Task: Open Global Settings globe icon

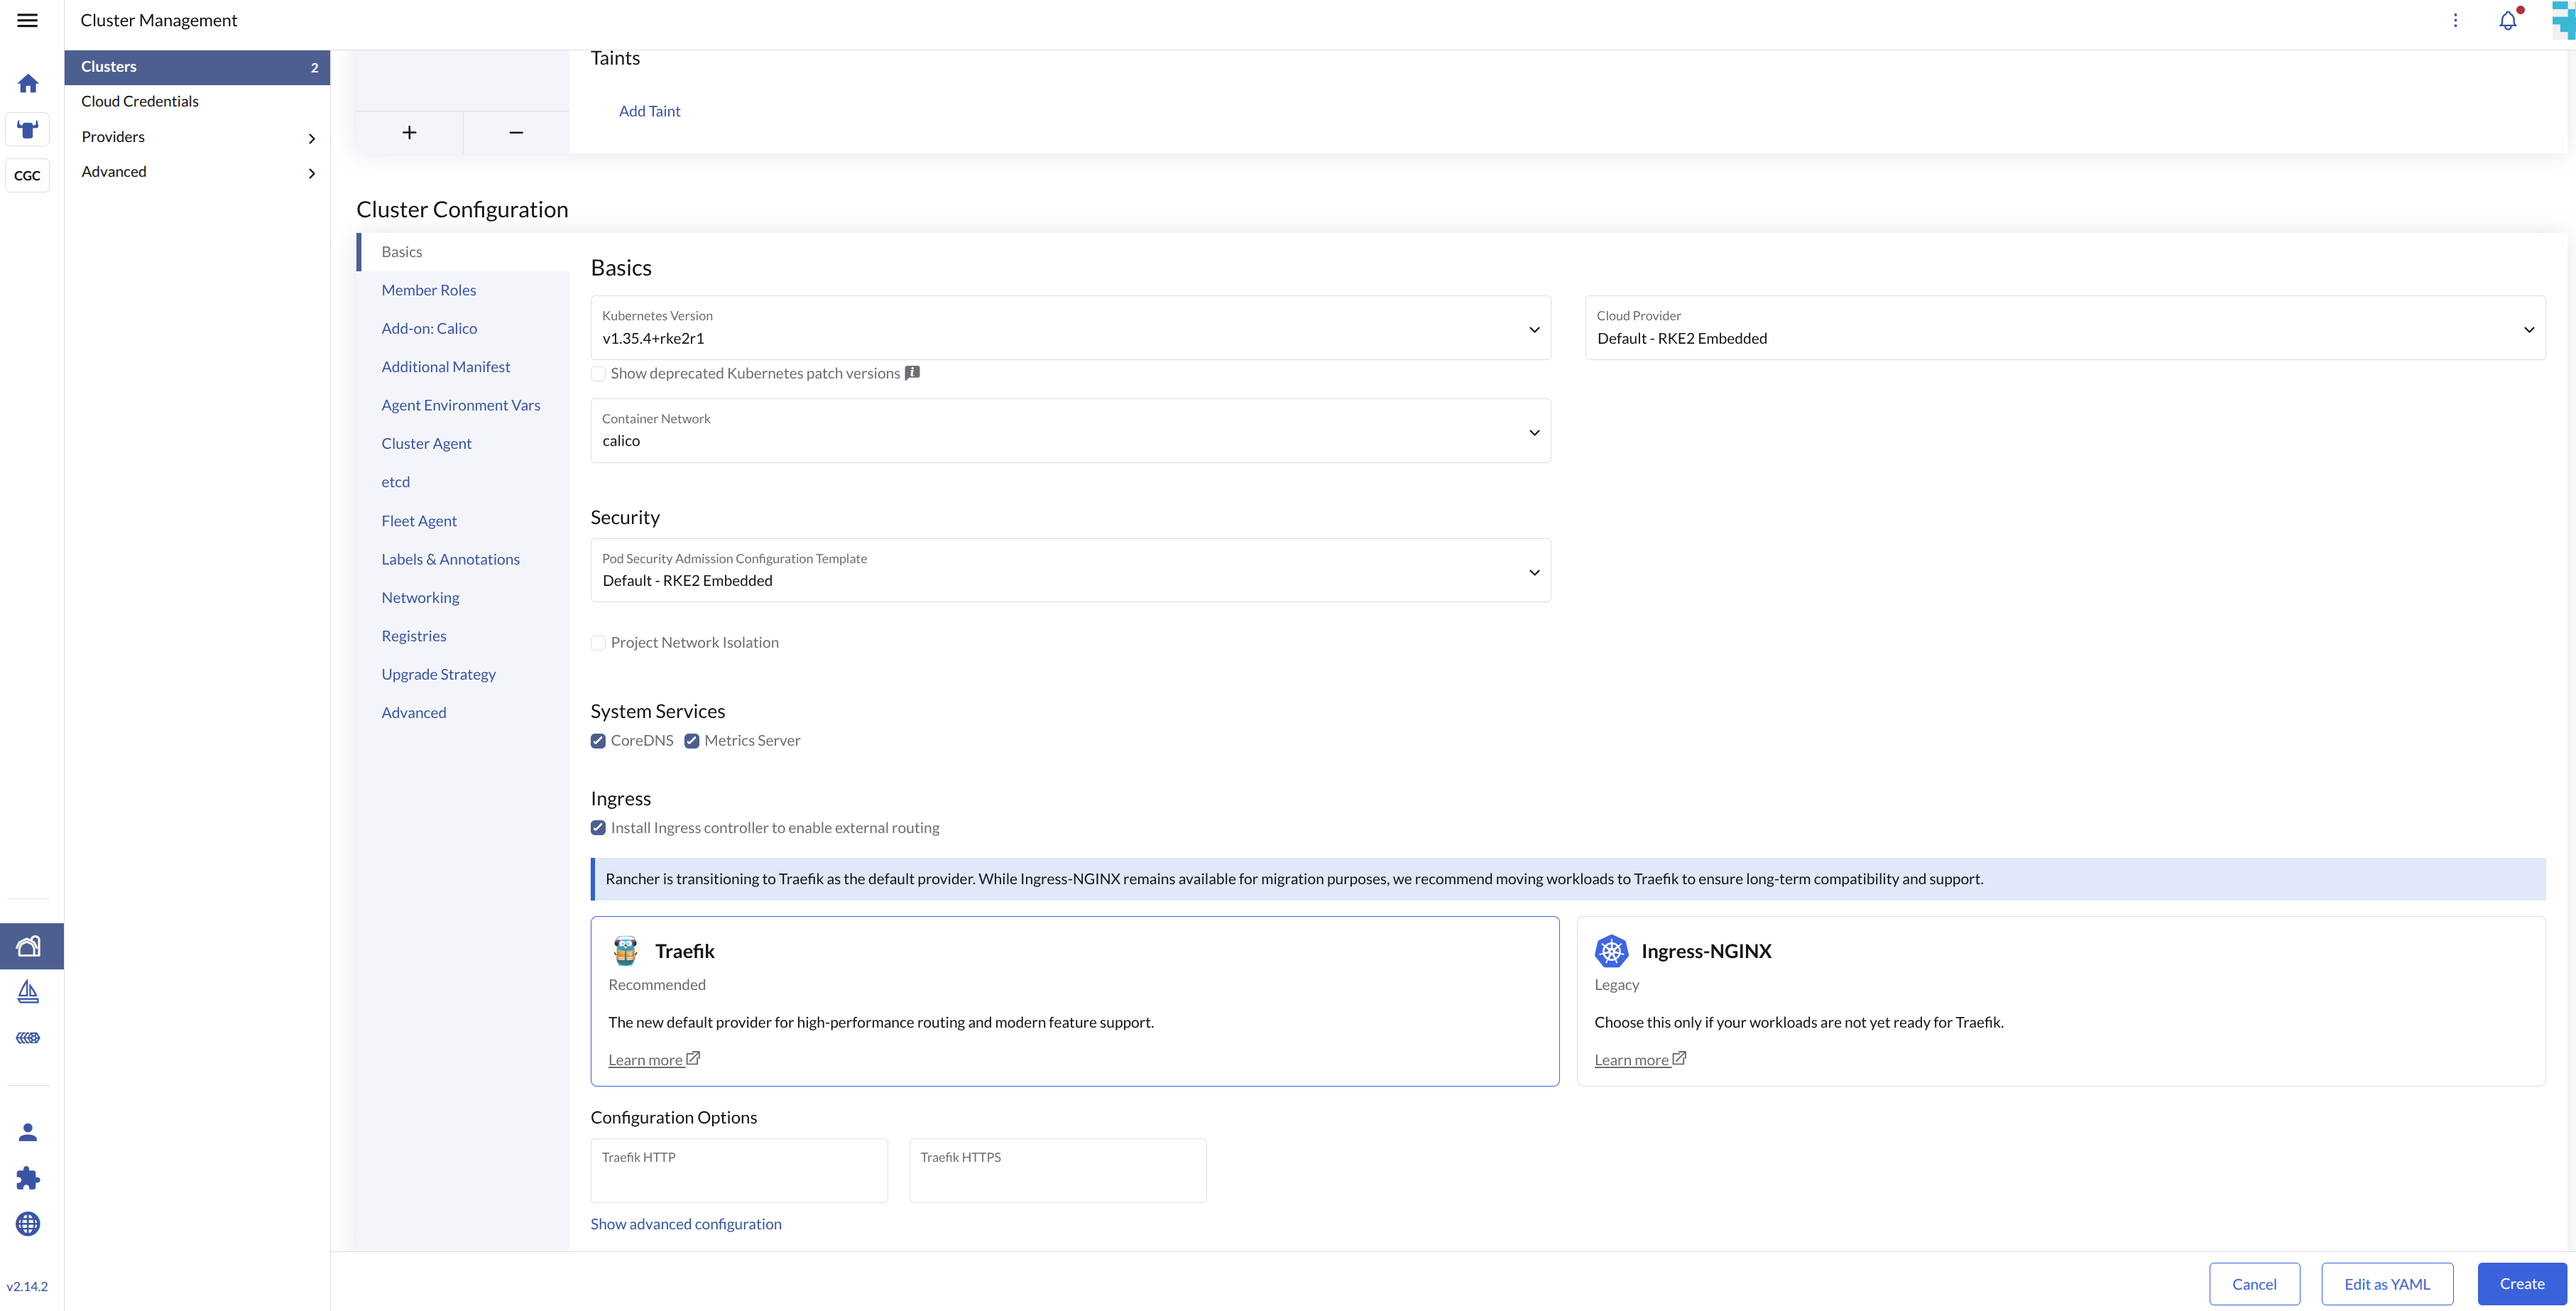Action: pos(28,1224)
